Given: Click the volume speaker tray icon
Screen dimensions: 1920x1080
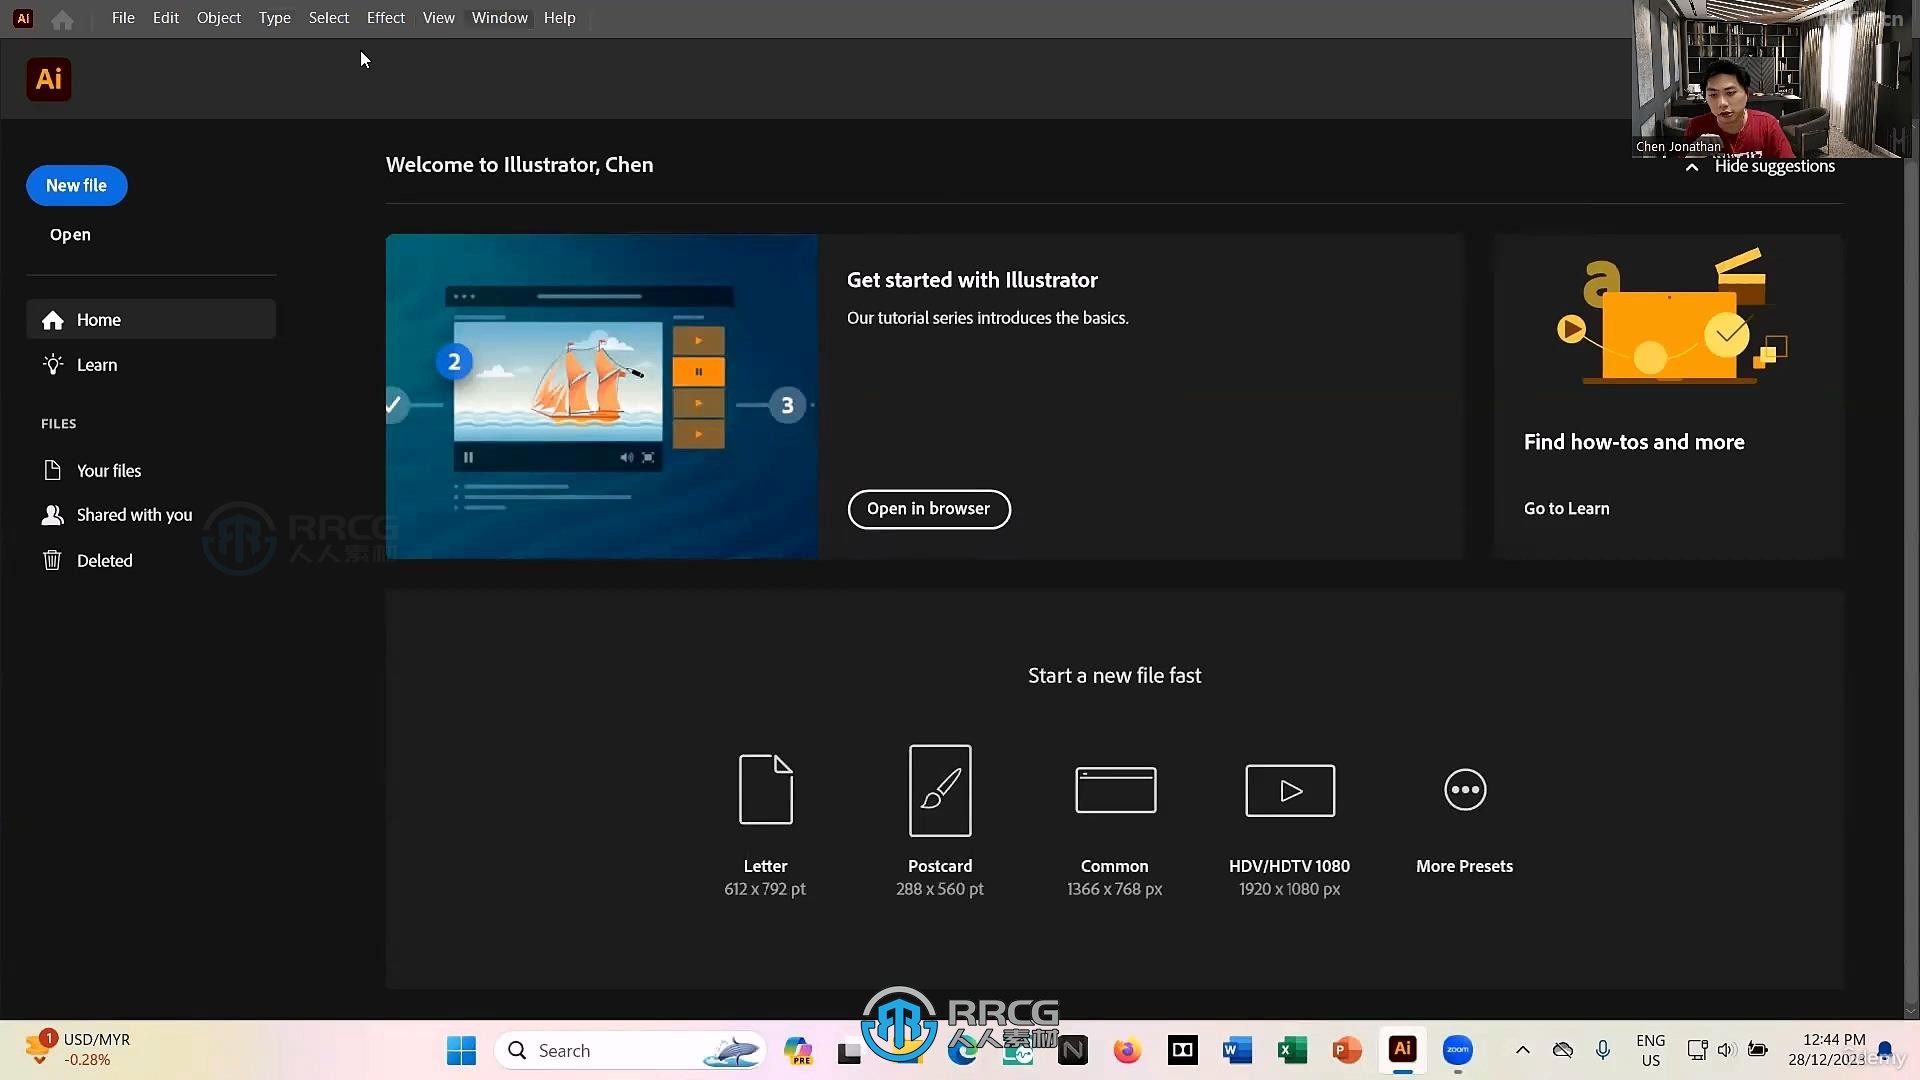Looking at the screenshot, I should (1726, 1051).
